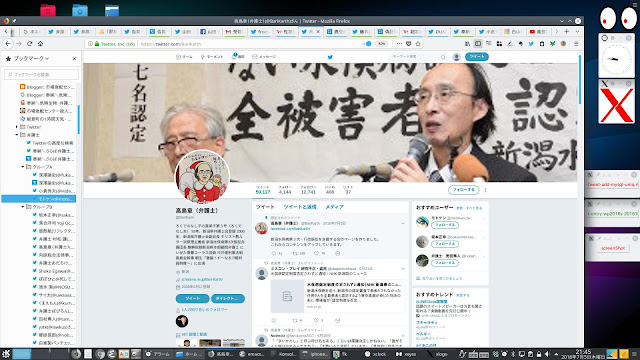Click the zoom level 80% indicator
This screenshot has height=360, width=640.
(x=381, y=44)
